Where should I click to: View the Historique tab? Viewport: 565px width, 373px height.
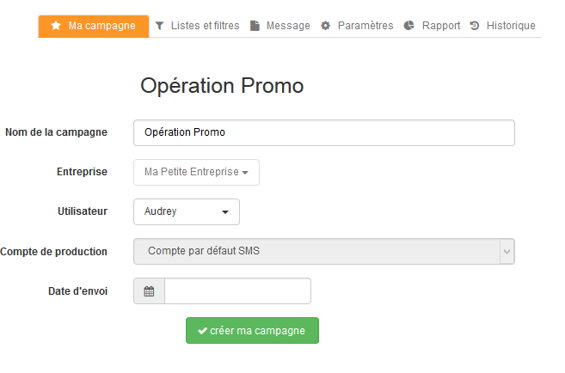(503, 26)
